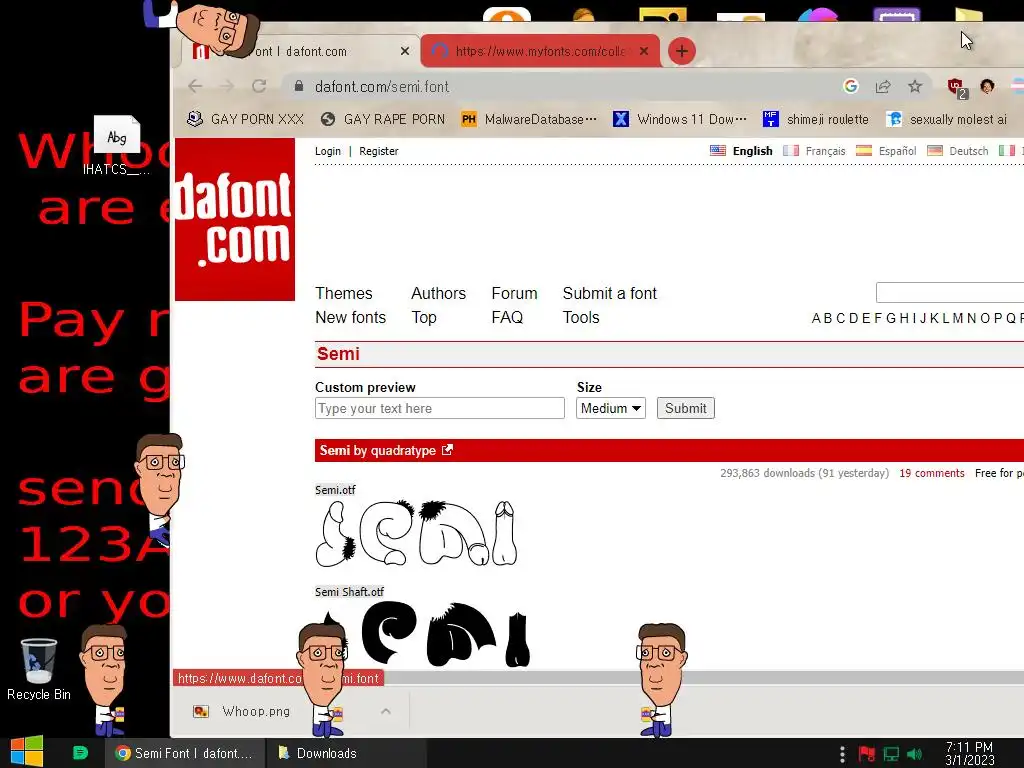The image size is (1024, 768).
Task: Close the myfonts.com tab
Action: click(x=644, y=51)
